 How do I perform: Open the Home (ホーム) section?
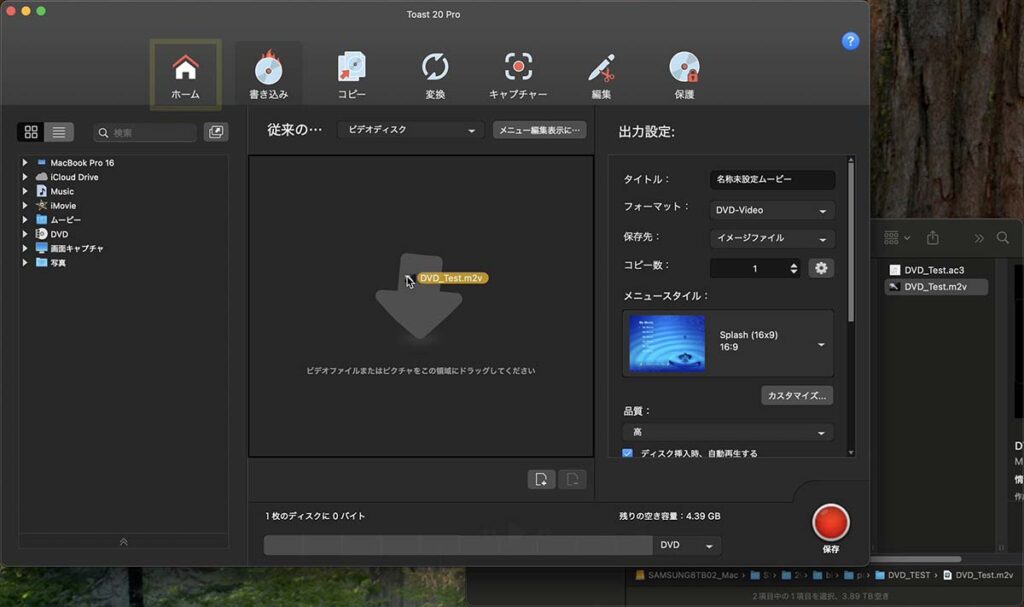coord(185,75)
